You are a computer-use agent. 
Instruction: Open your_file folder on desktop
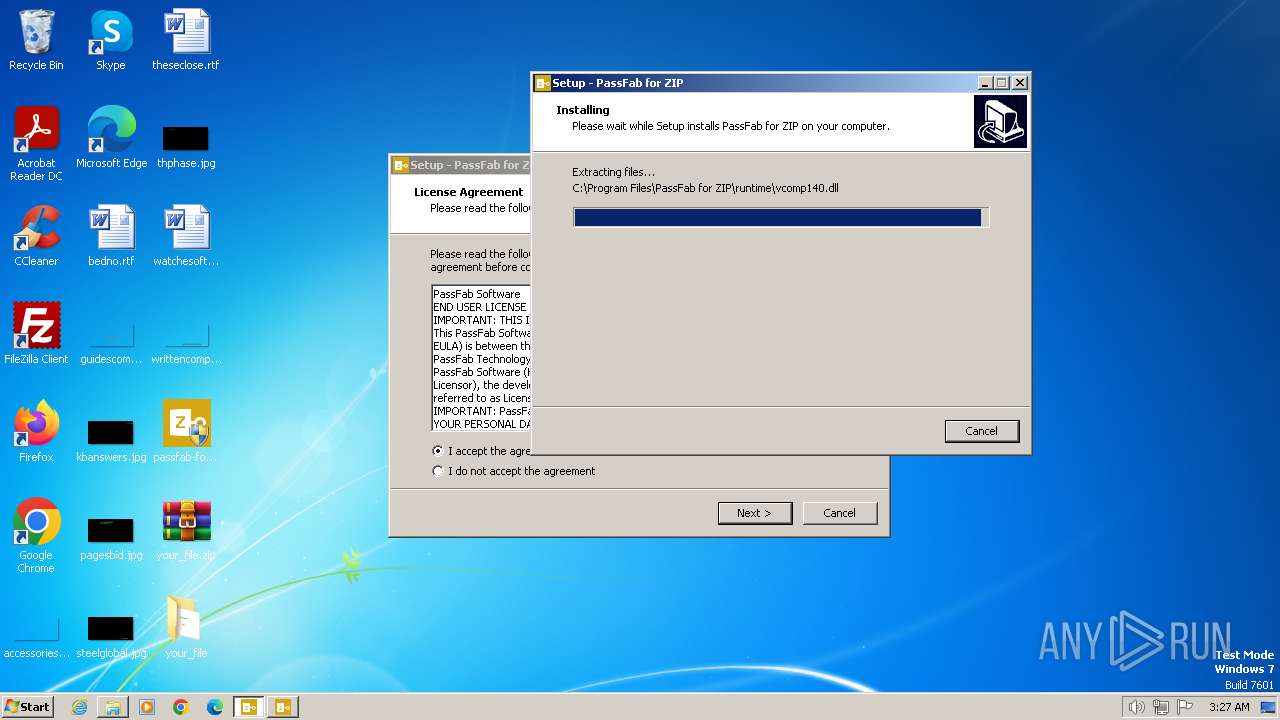(186, 628)
